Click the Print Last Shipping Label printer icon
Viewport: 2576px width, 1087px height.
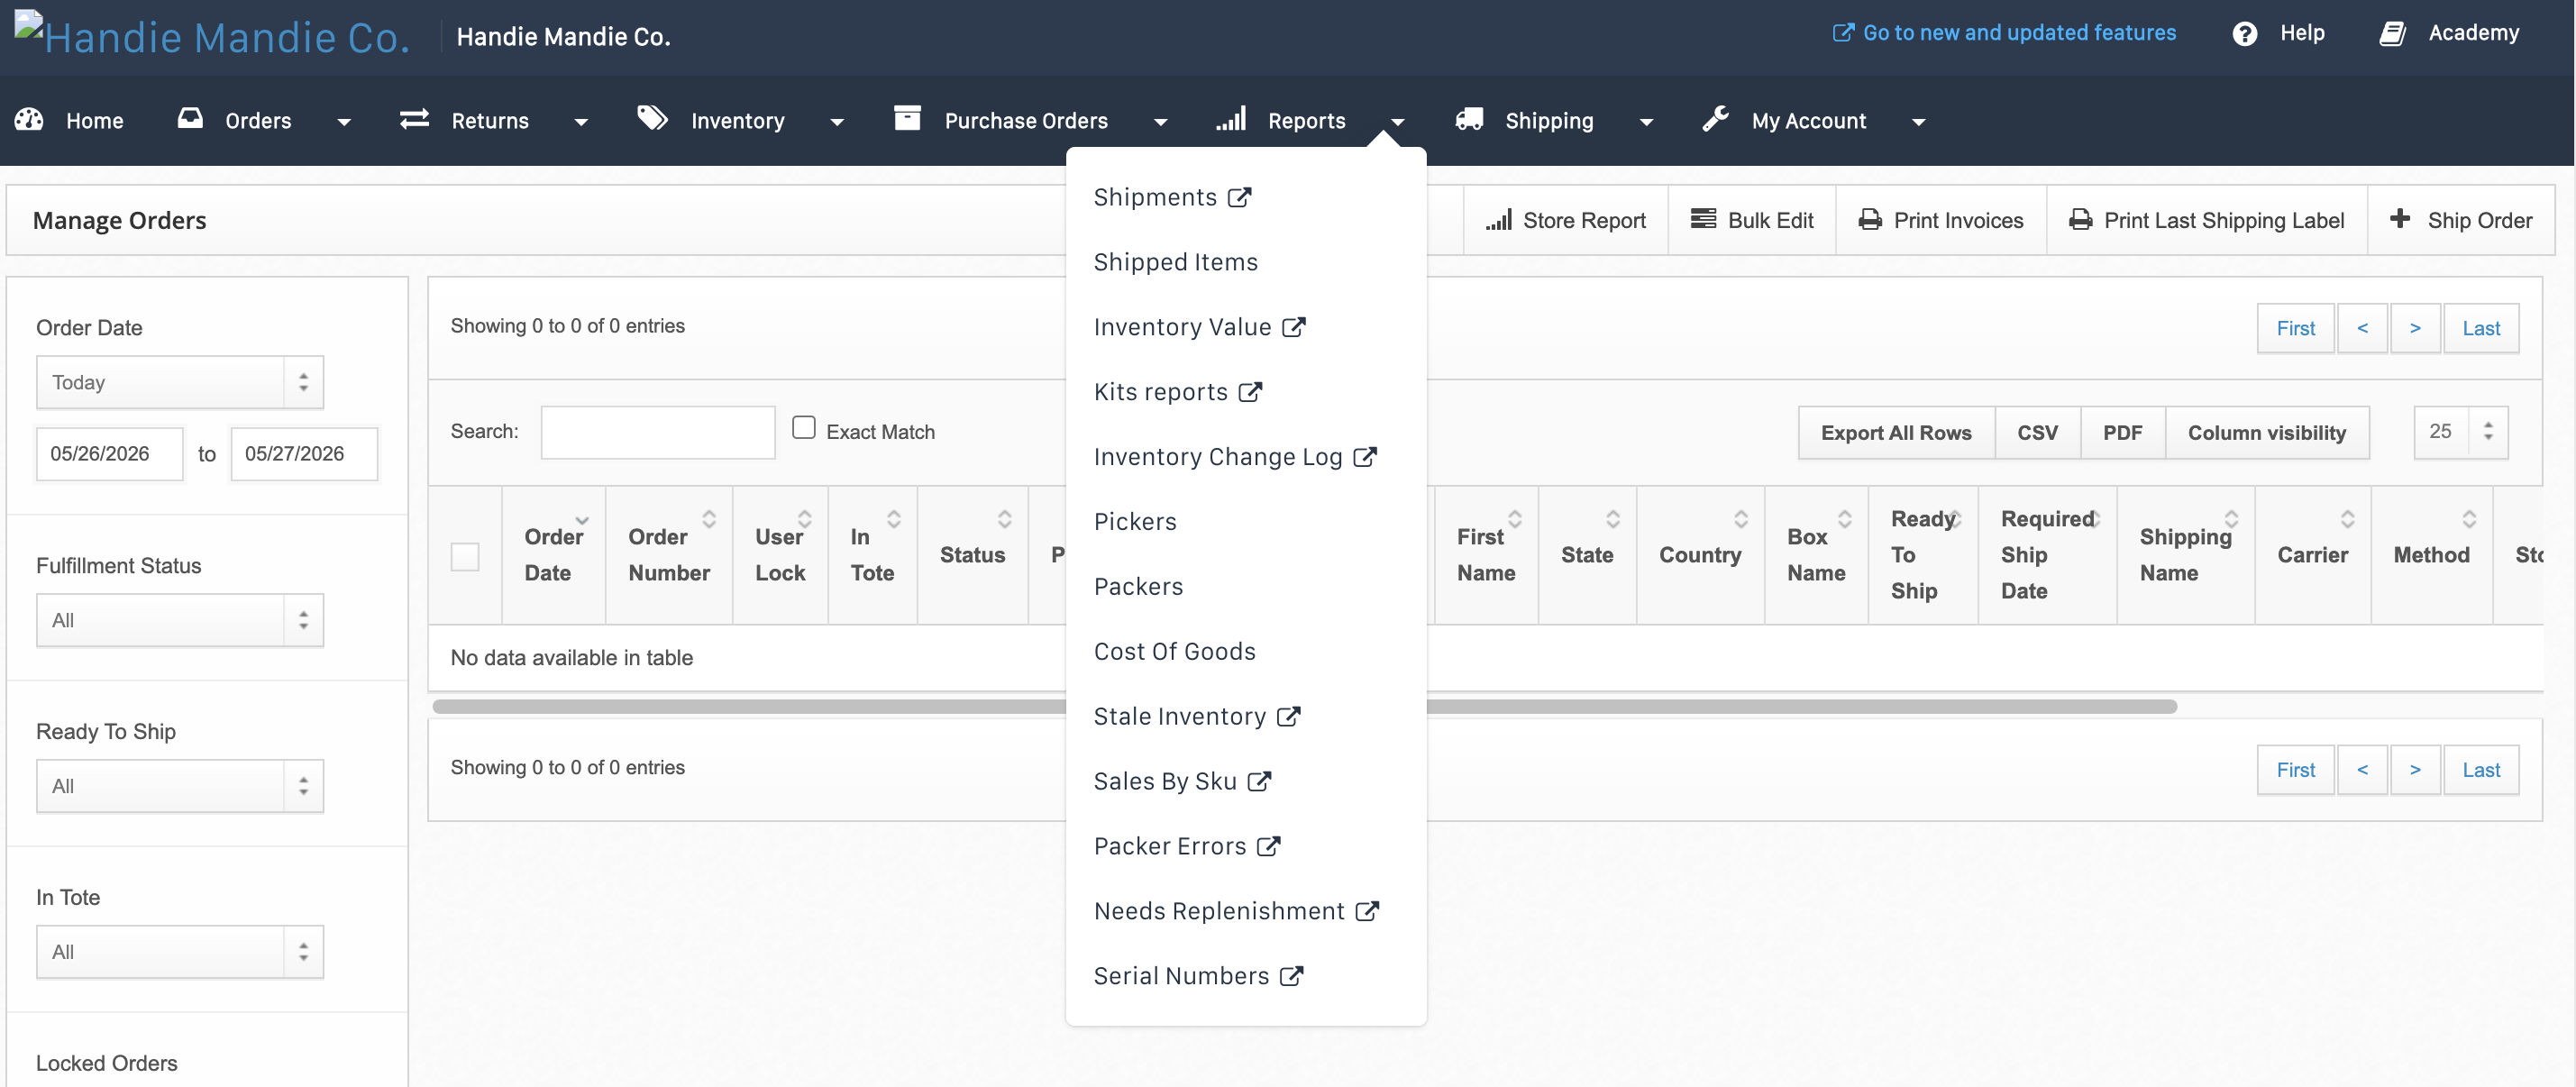(2080, 219)
